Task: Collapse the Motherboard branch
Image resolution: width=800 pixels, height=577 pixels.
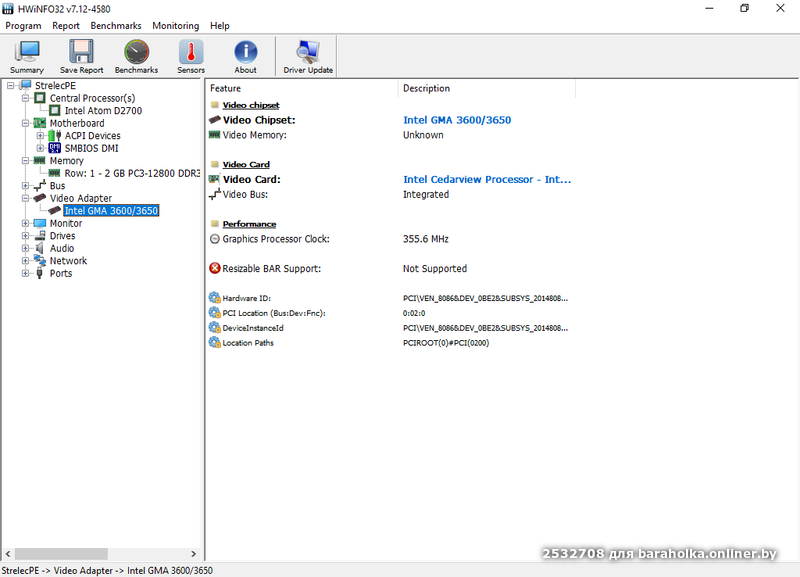Action: point(25,123)
